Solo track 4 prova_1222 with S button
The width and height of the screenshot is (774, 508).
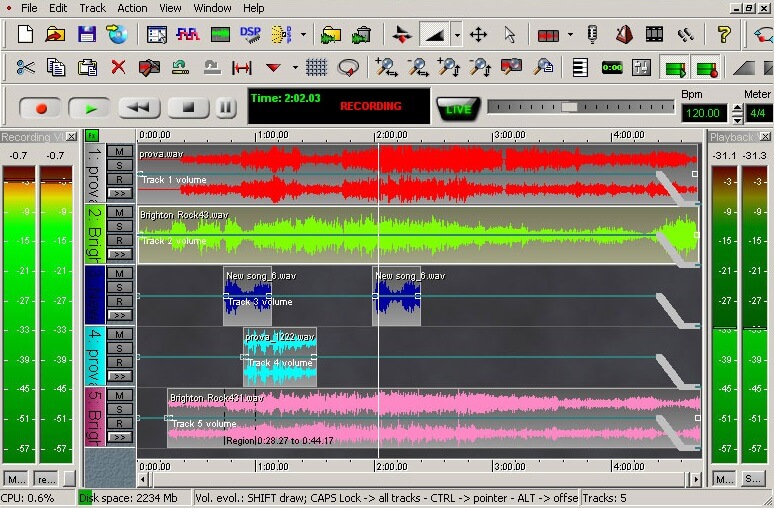tap(119, 349)
